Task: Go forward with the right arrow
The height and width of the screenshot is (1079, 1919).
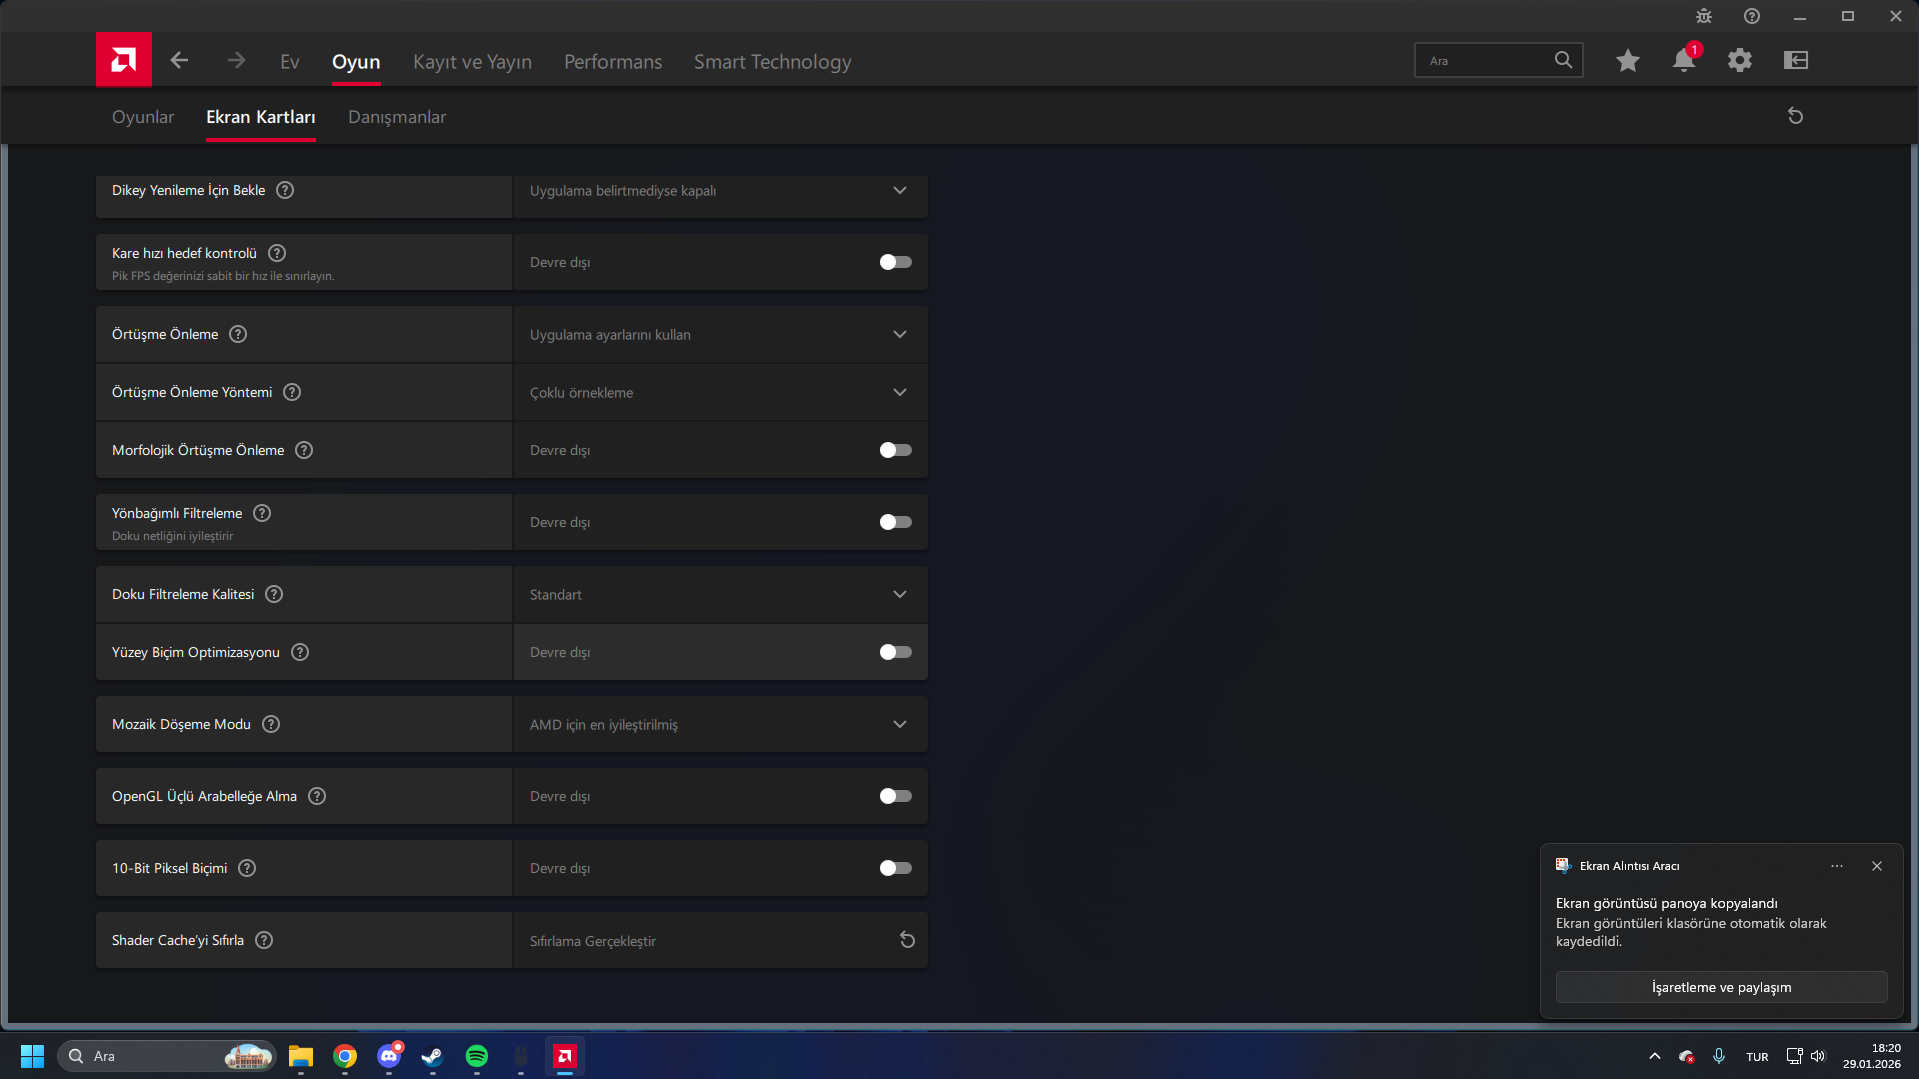Action: point(236,60)
